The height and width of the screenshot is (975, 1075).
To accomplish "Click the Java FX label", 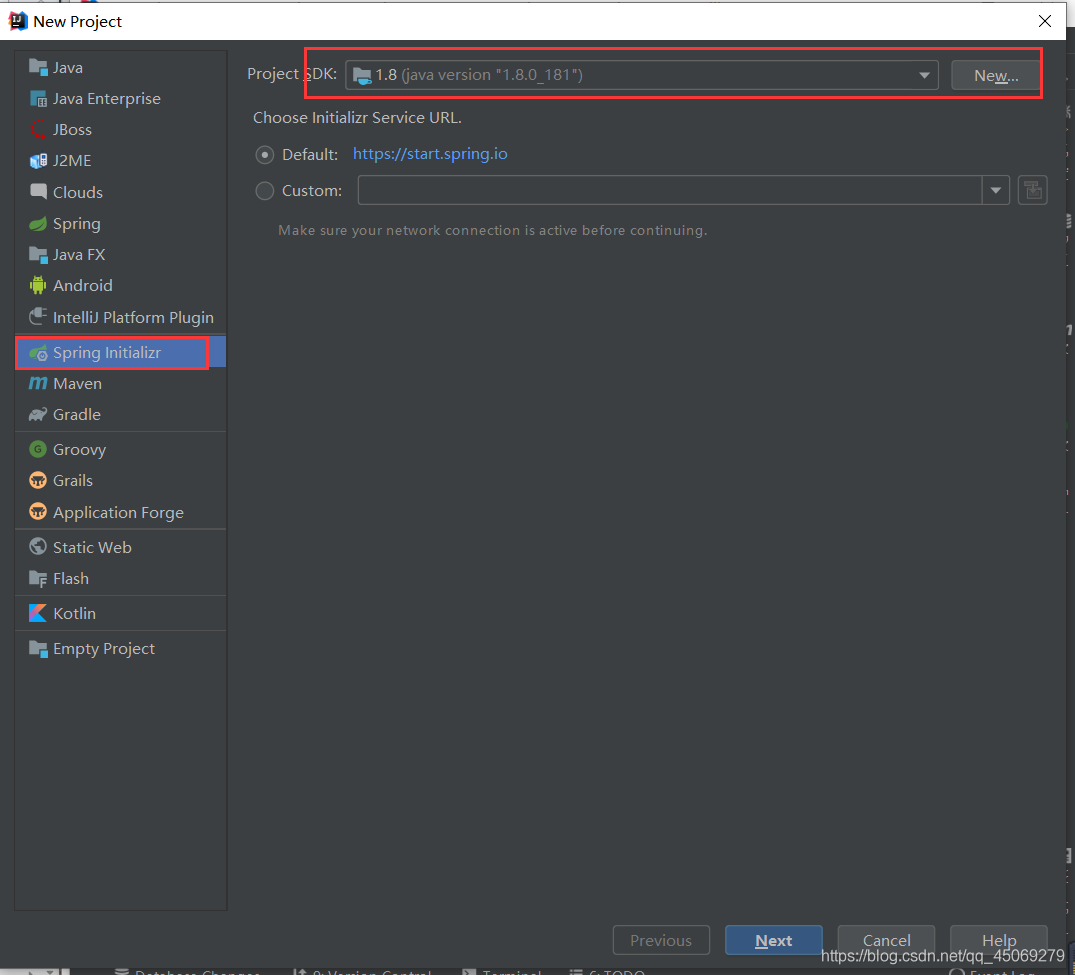I will (x=80, y=254).
